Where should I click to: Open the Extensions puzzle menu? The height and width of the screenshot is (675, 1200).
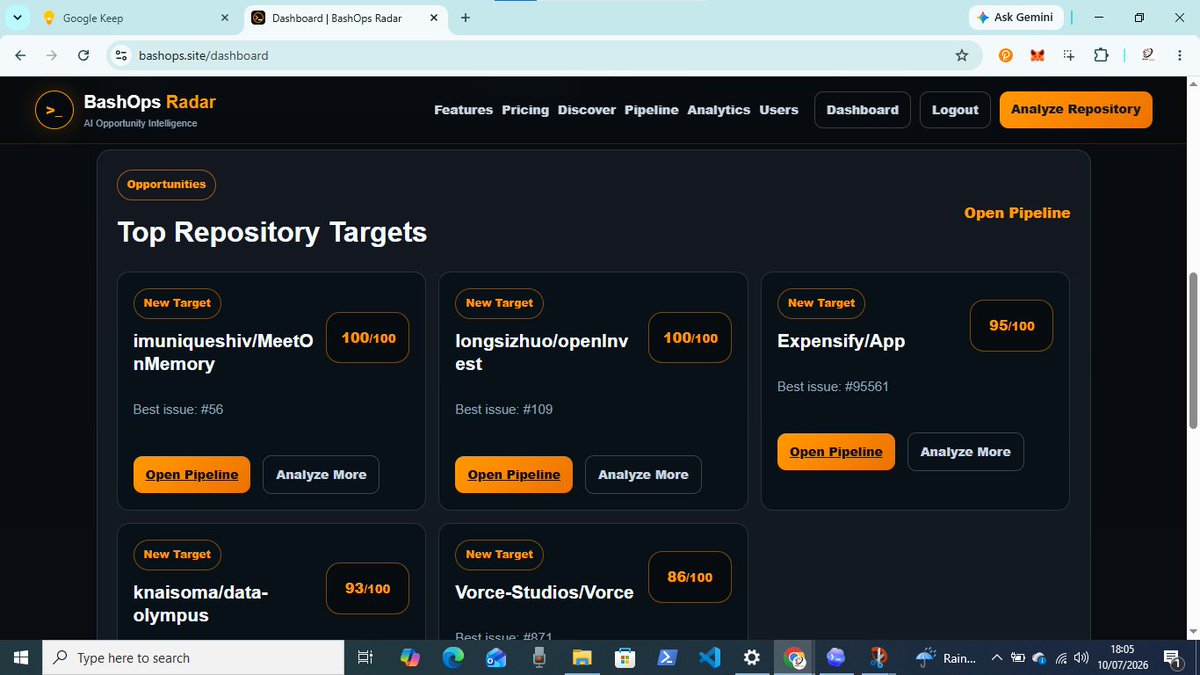point(1100,55)
